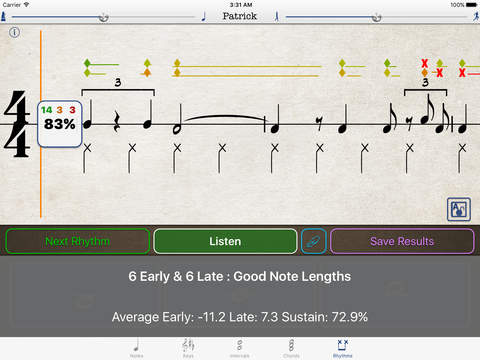Screen dimensions: 480x360
Task: Open the blue framed display icon
Action: pos(459,209)
